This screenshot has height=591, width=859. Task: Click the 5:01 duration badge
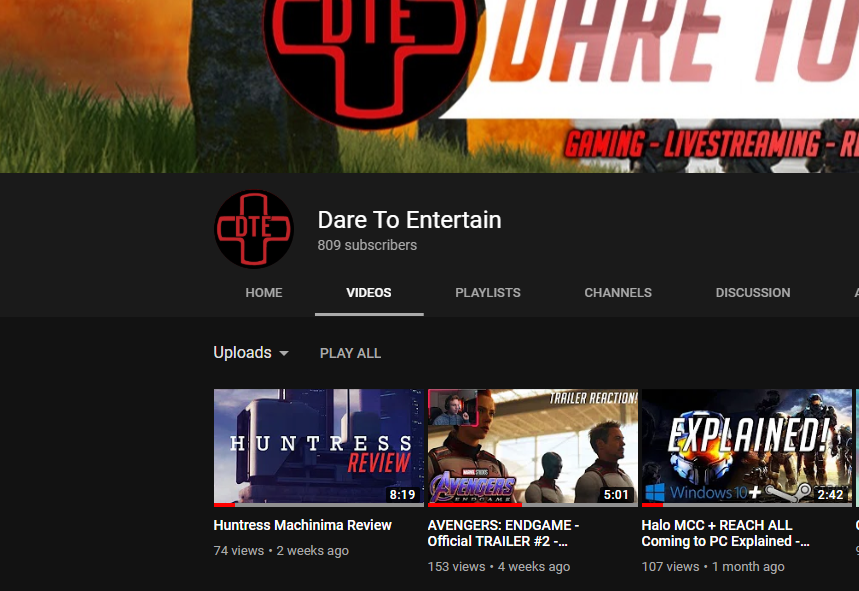pyautogui.click(x=616, y=495)
